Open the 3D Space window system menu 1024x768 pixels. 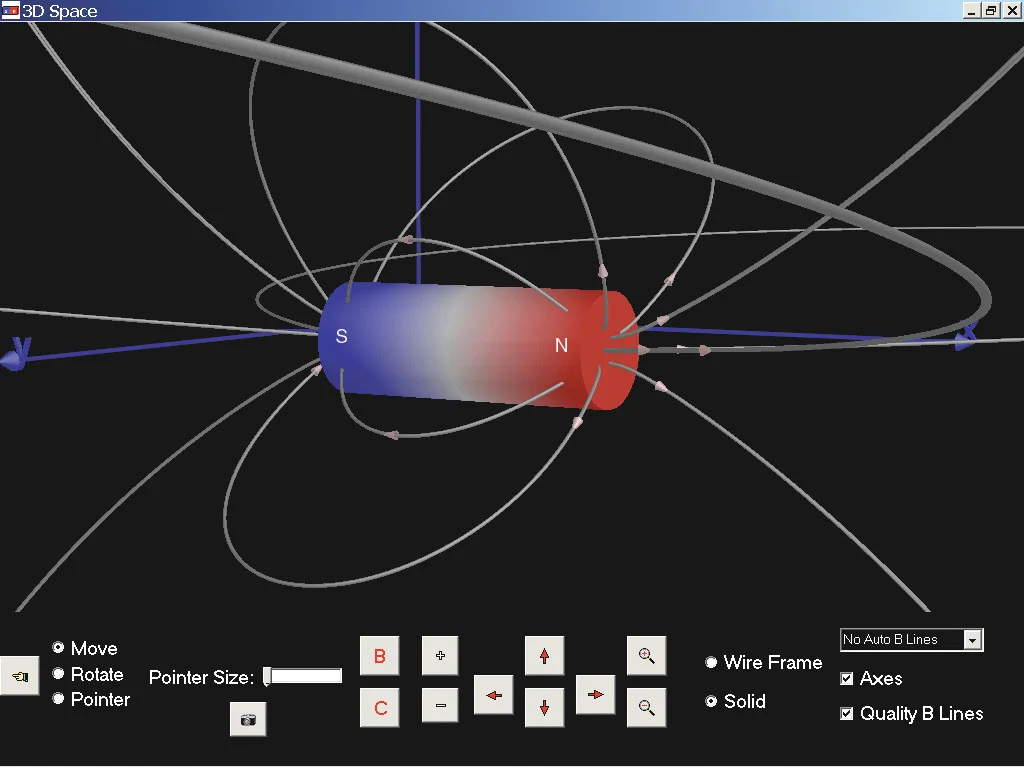click(x=10, y=11)
